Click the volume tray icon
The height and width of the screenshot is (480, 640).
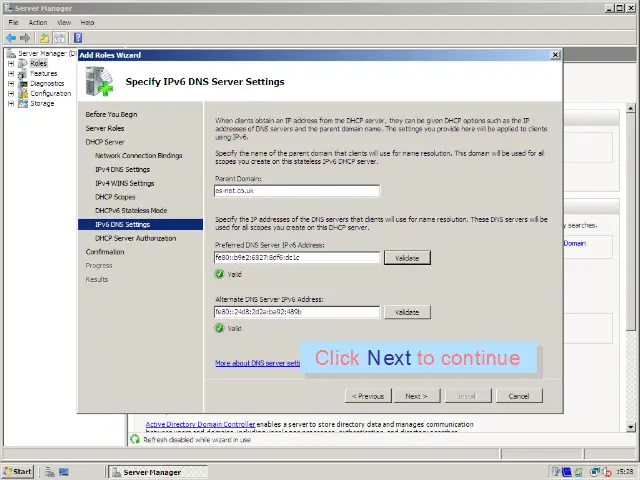(x=607, y=472)
